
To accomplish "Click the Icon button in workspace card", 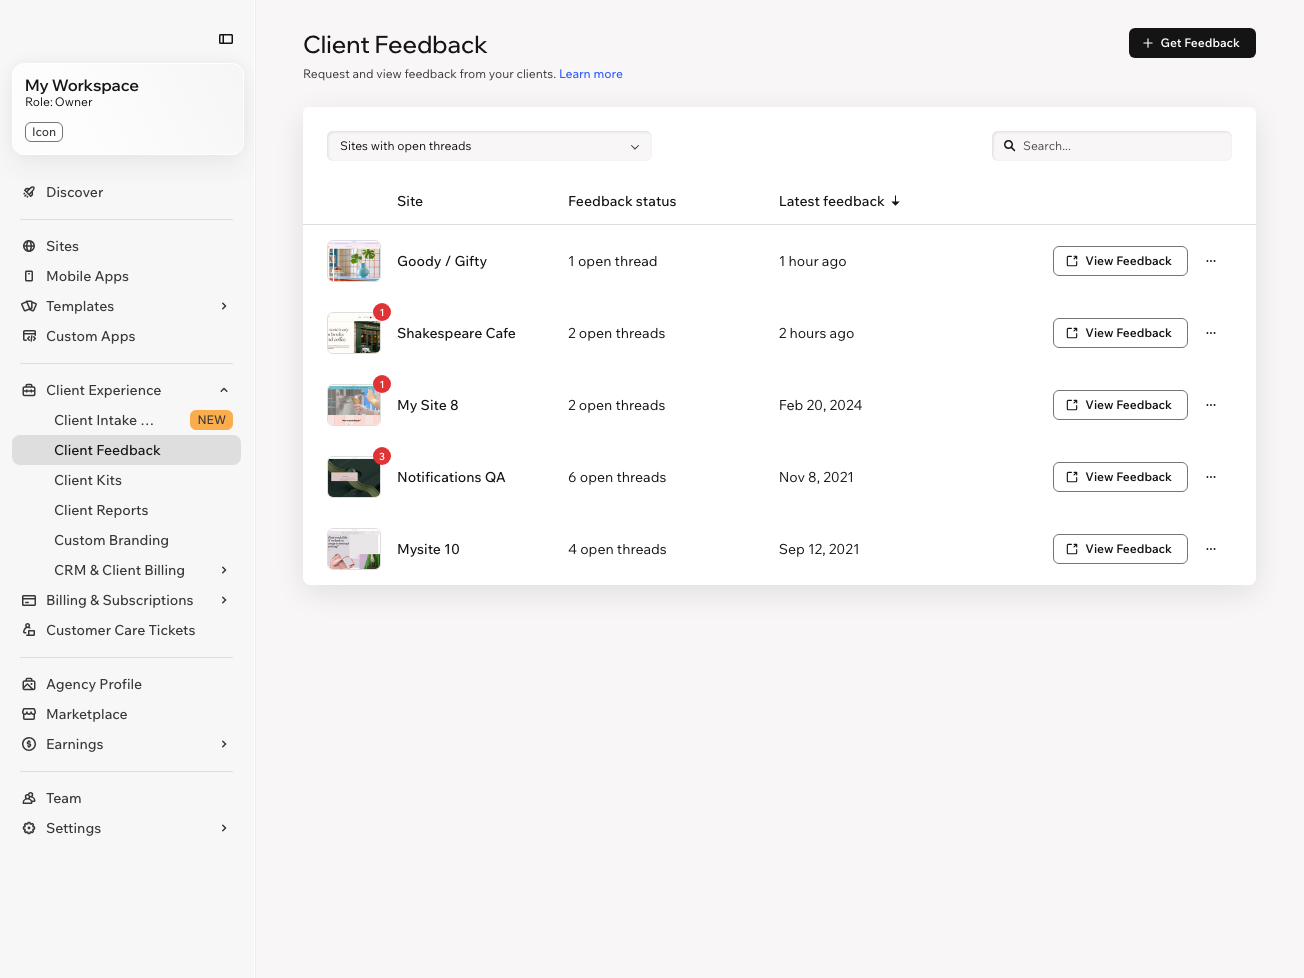I will pyautogui.click(x=44, y=132).
